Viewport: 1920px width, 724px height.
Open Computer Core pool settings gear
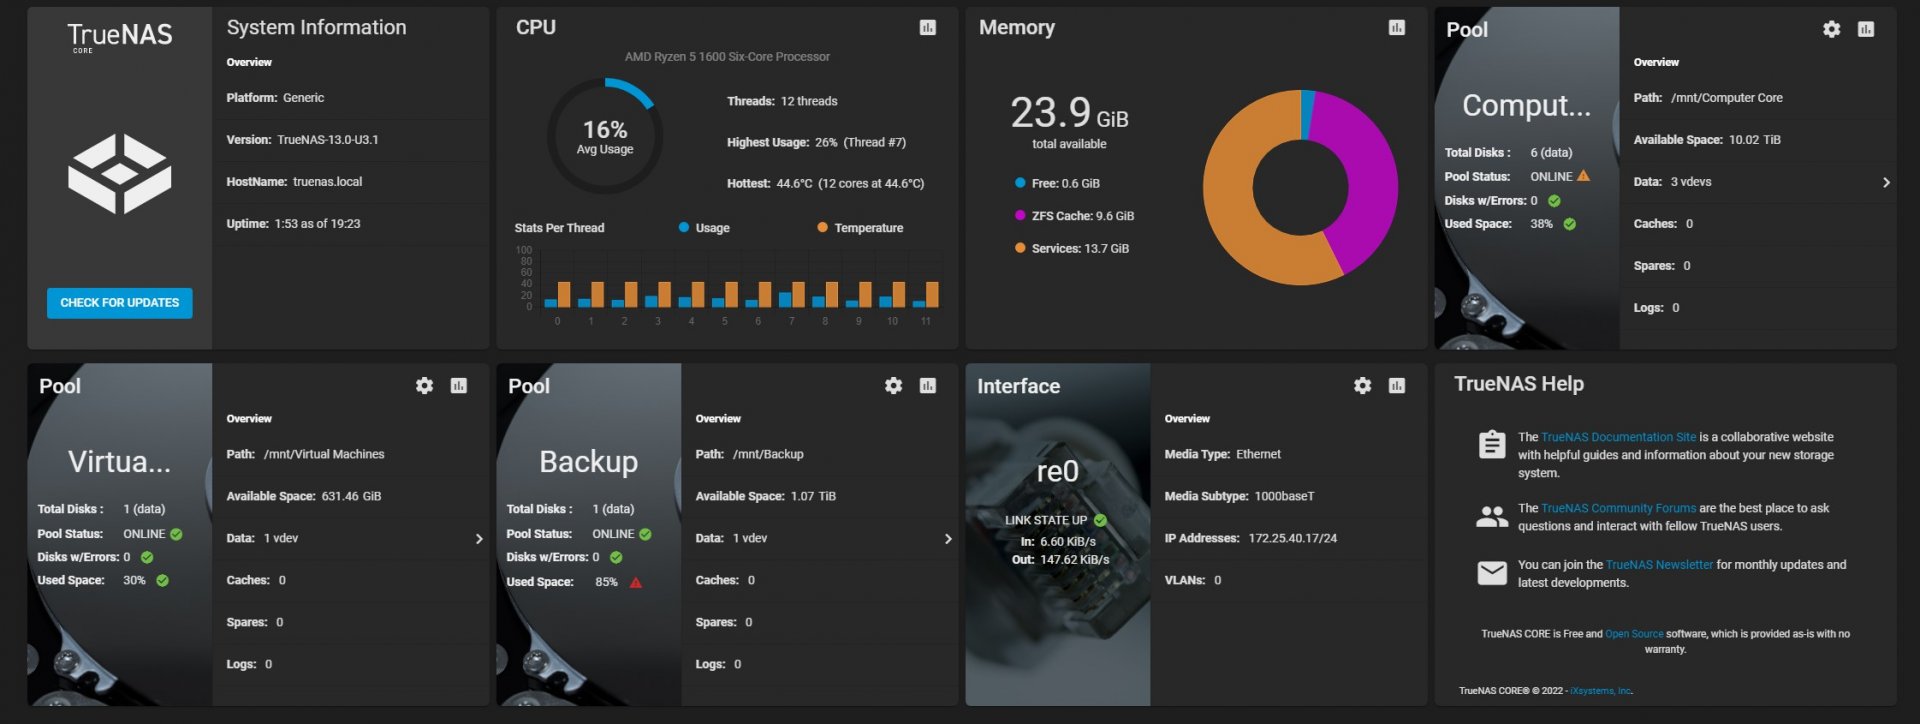click(1831, 30)
